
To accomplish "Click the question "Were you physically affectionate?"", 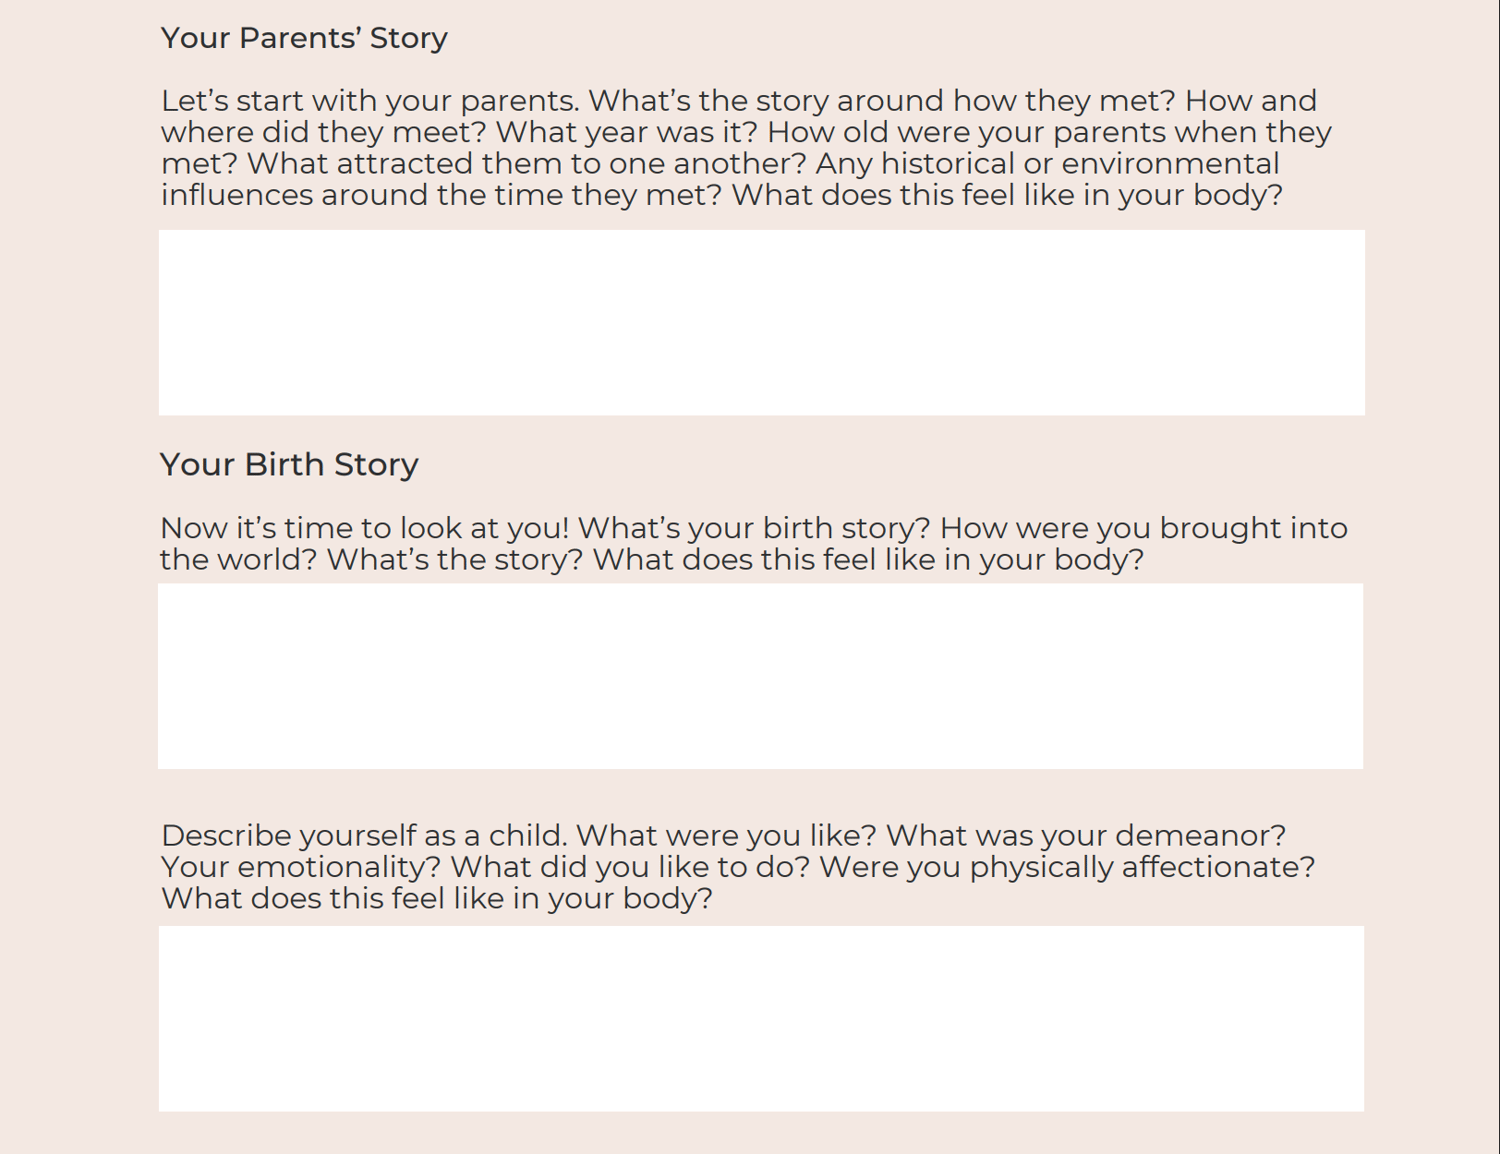I will (1067, 867).
